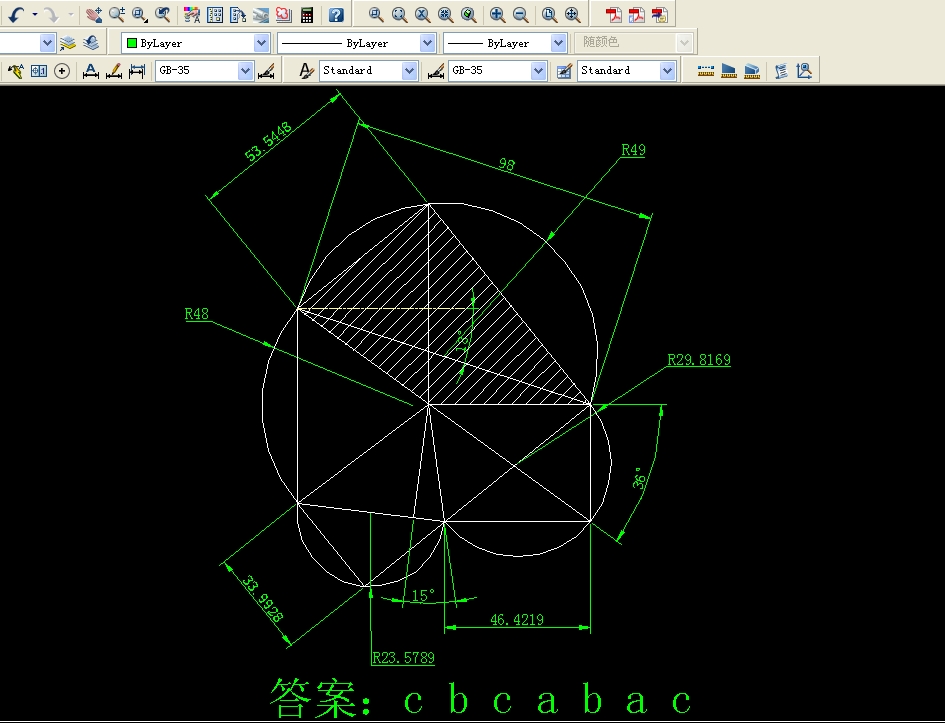Click Zoom Window in the zoom toolbar

coord(376,14)
